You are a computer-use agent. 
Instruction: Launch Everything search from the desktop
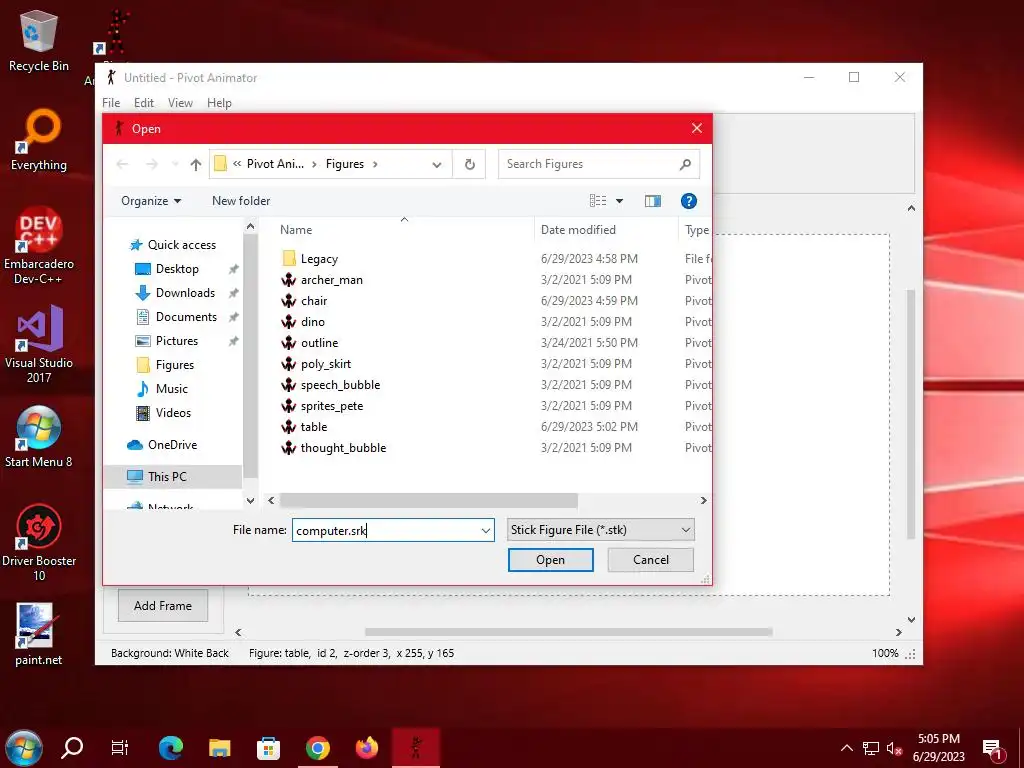[39, 140]
